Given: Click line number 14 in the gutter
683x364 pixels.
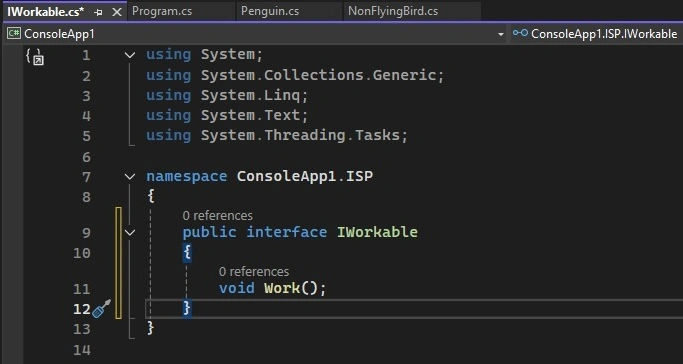Looking at the screenshot, I should pos(82,350).
